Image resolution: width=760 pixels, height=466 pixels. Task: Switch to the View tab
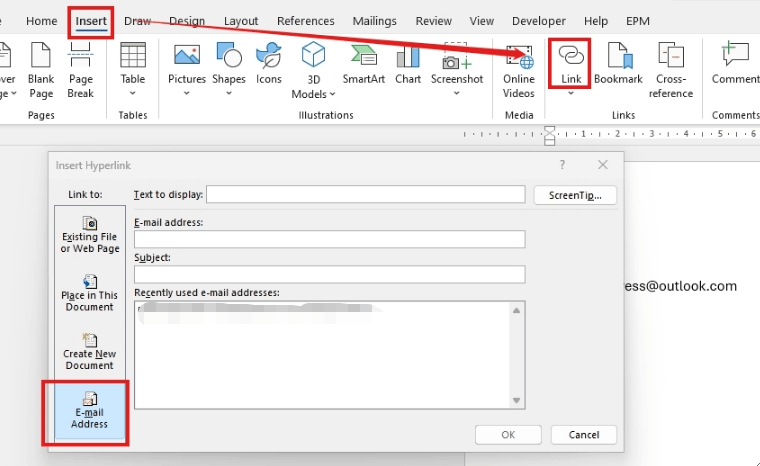pyautogui.click(x=482, y=21)
